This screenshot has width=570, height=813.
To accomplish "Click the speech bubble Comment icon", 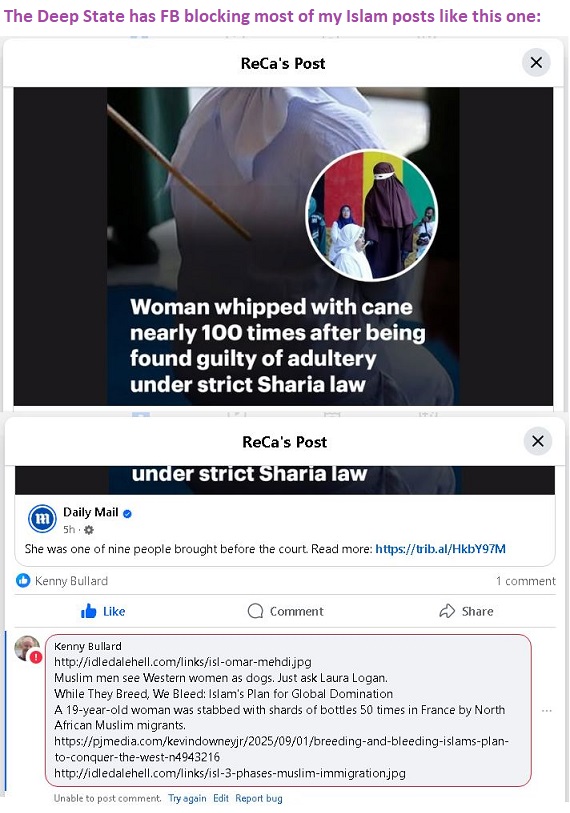I will 255,611.
